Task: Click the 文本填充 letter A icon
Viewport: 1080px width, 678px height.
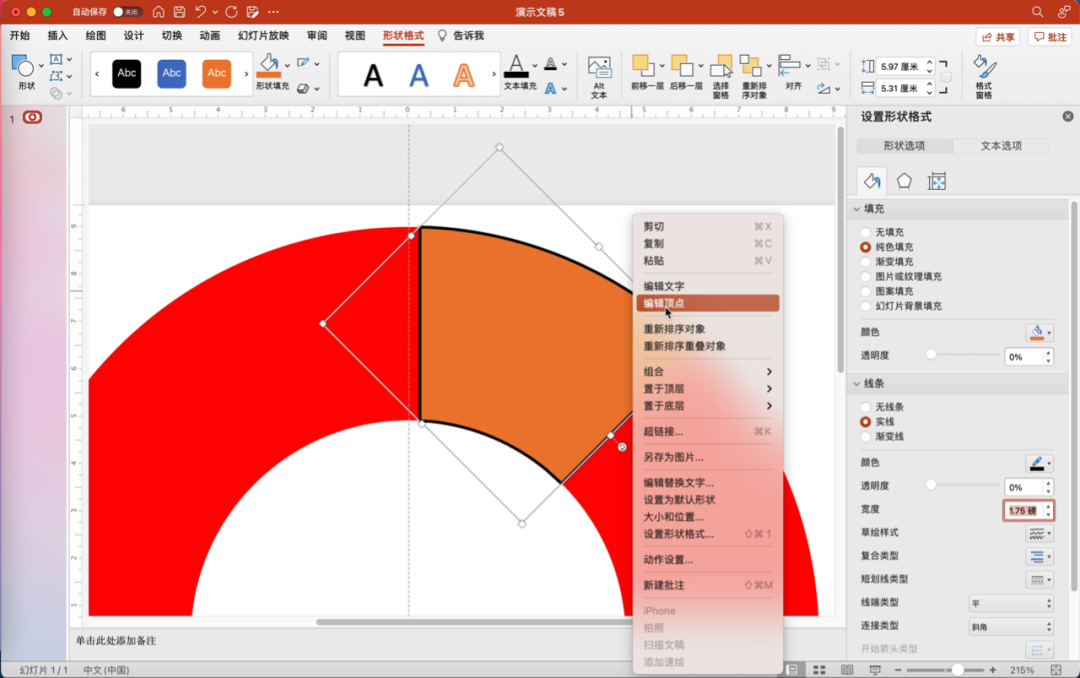Action: [517, 66]
